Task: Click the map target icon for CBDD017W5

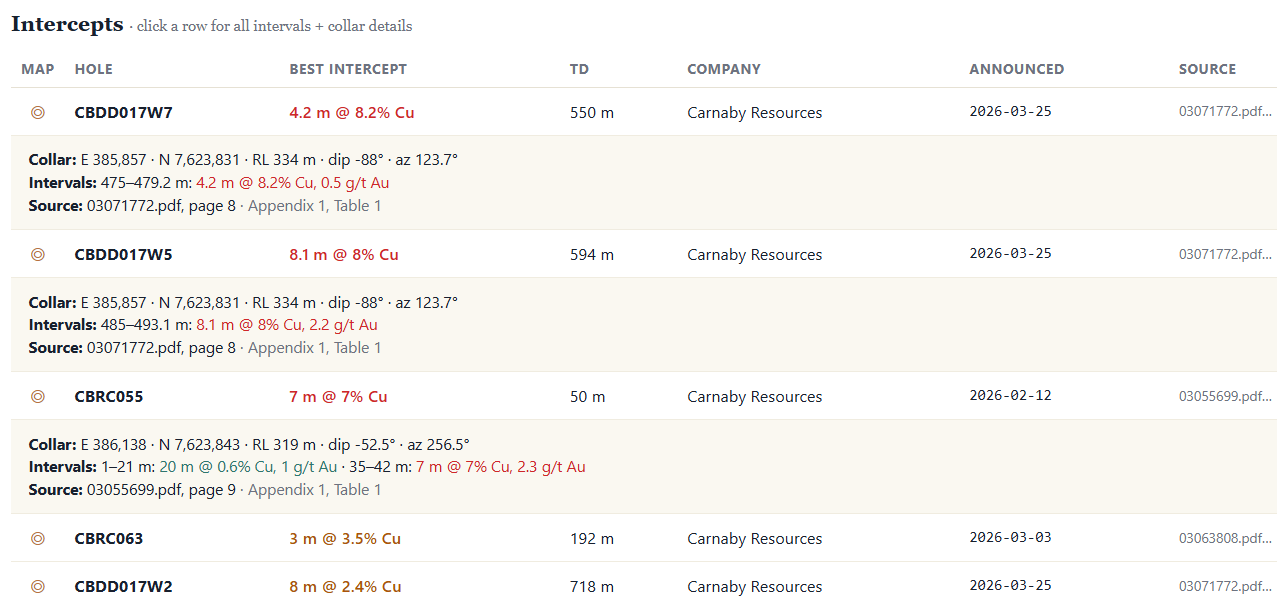Action: 38,255
